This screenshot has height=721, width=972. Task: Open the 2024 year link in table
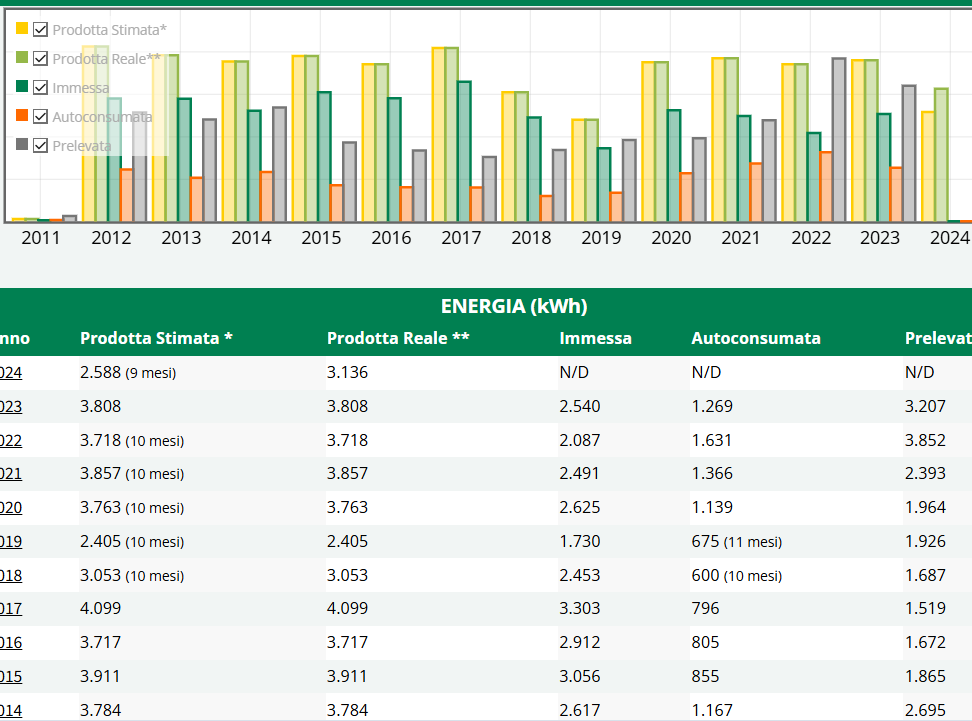click(x=11, y=372)
